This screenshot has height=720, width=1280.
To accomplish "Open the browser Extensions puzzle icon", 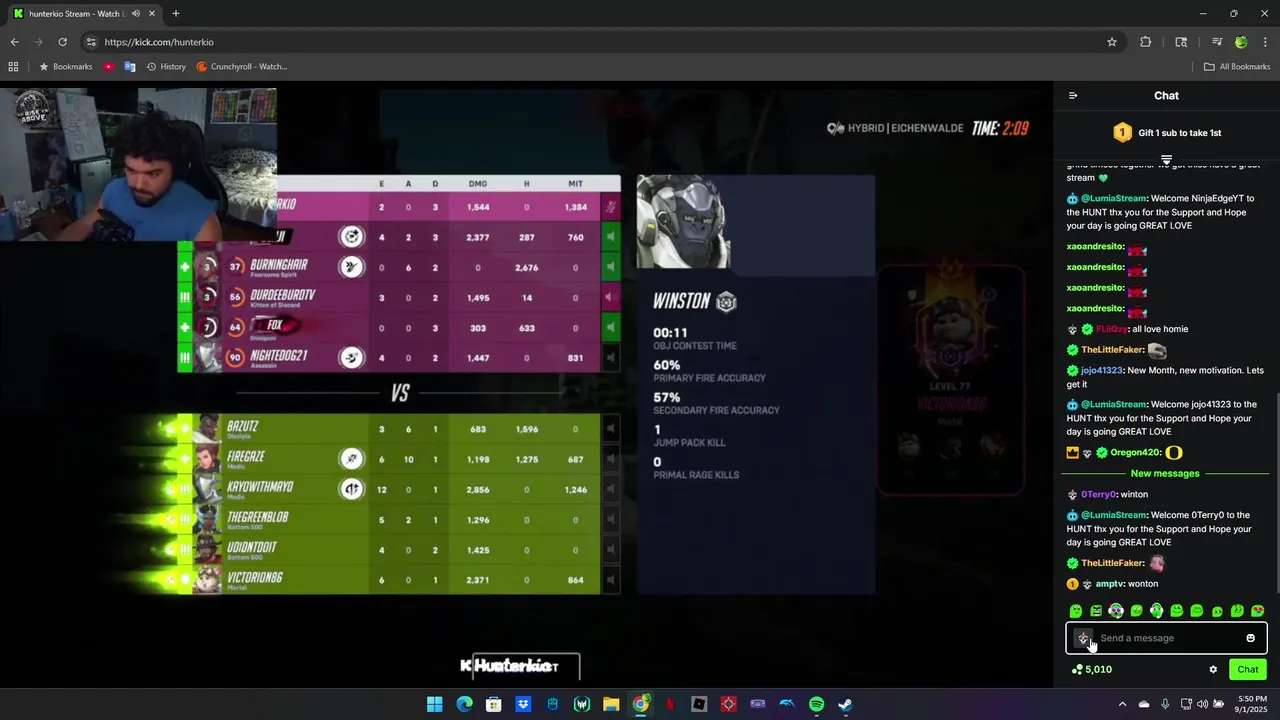I will [1146, 42].
